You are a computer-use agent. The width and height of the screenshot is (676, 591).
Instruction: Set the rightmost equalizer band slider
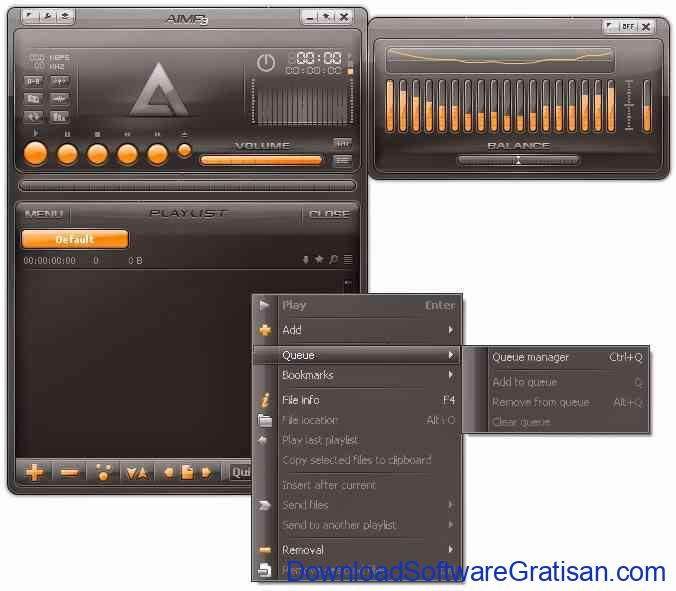pyautogui.click(x=611, y=106)
